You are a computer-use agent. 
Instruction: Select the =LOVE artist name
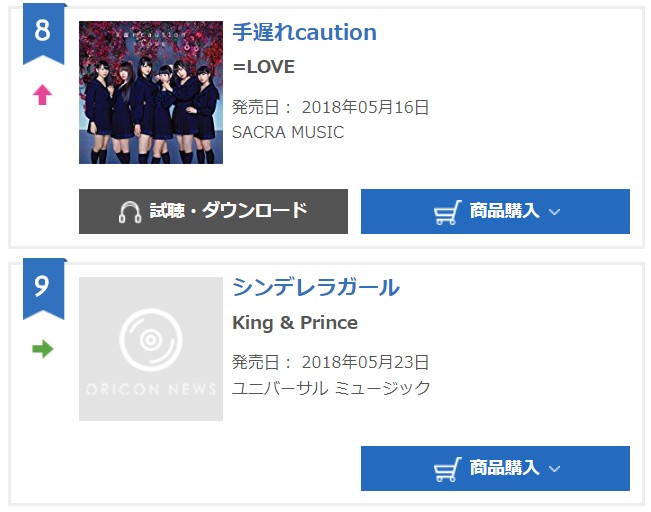pos(263,67)
